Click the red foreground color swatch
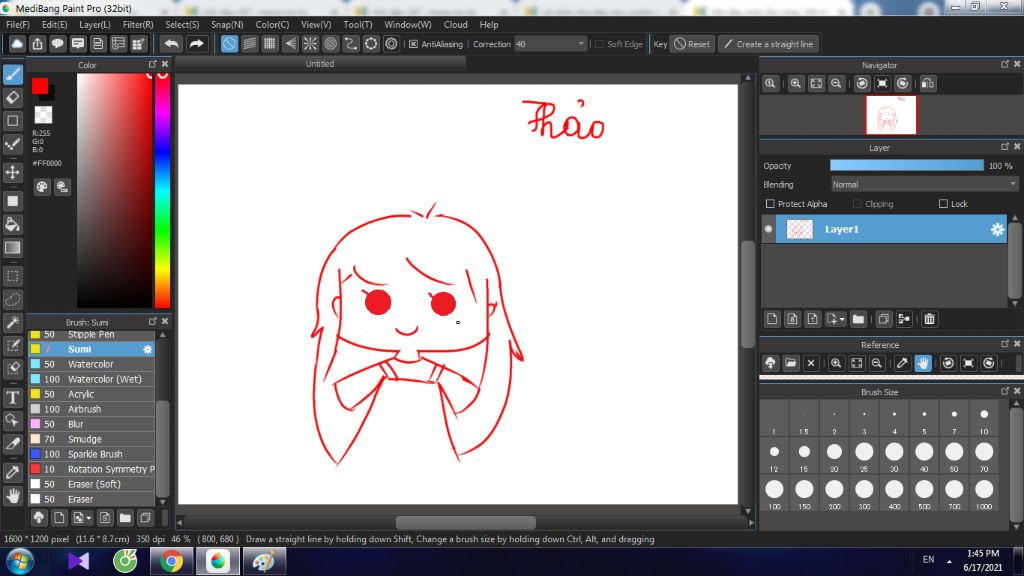The image size is (1024, 576). tap(40, 86)
